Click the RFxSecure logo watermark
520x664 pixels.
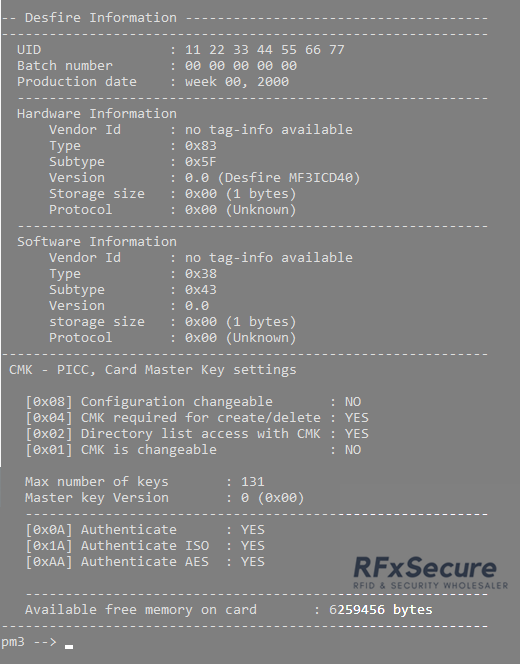coord(431,573)
